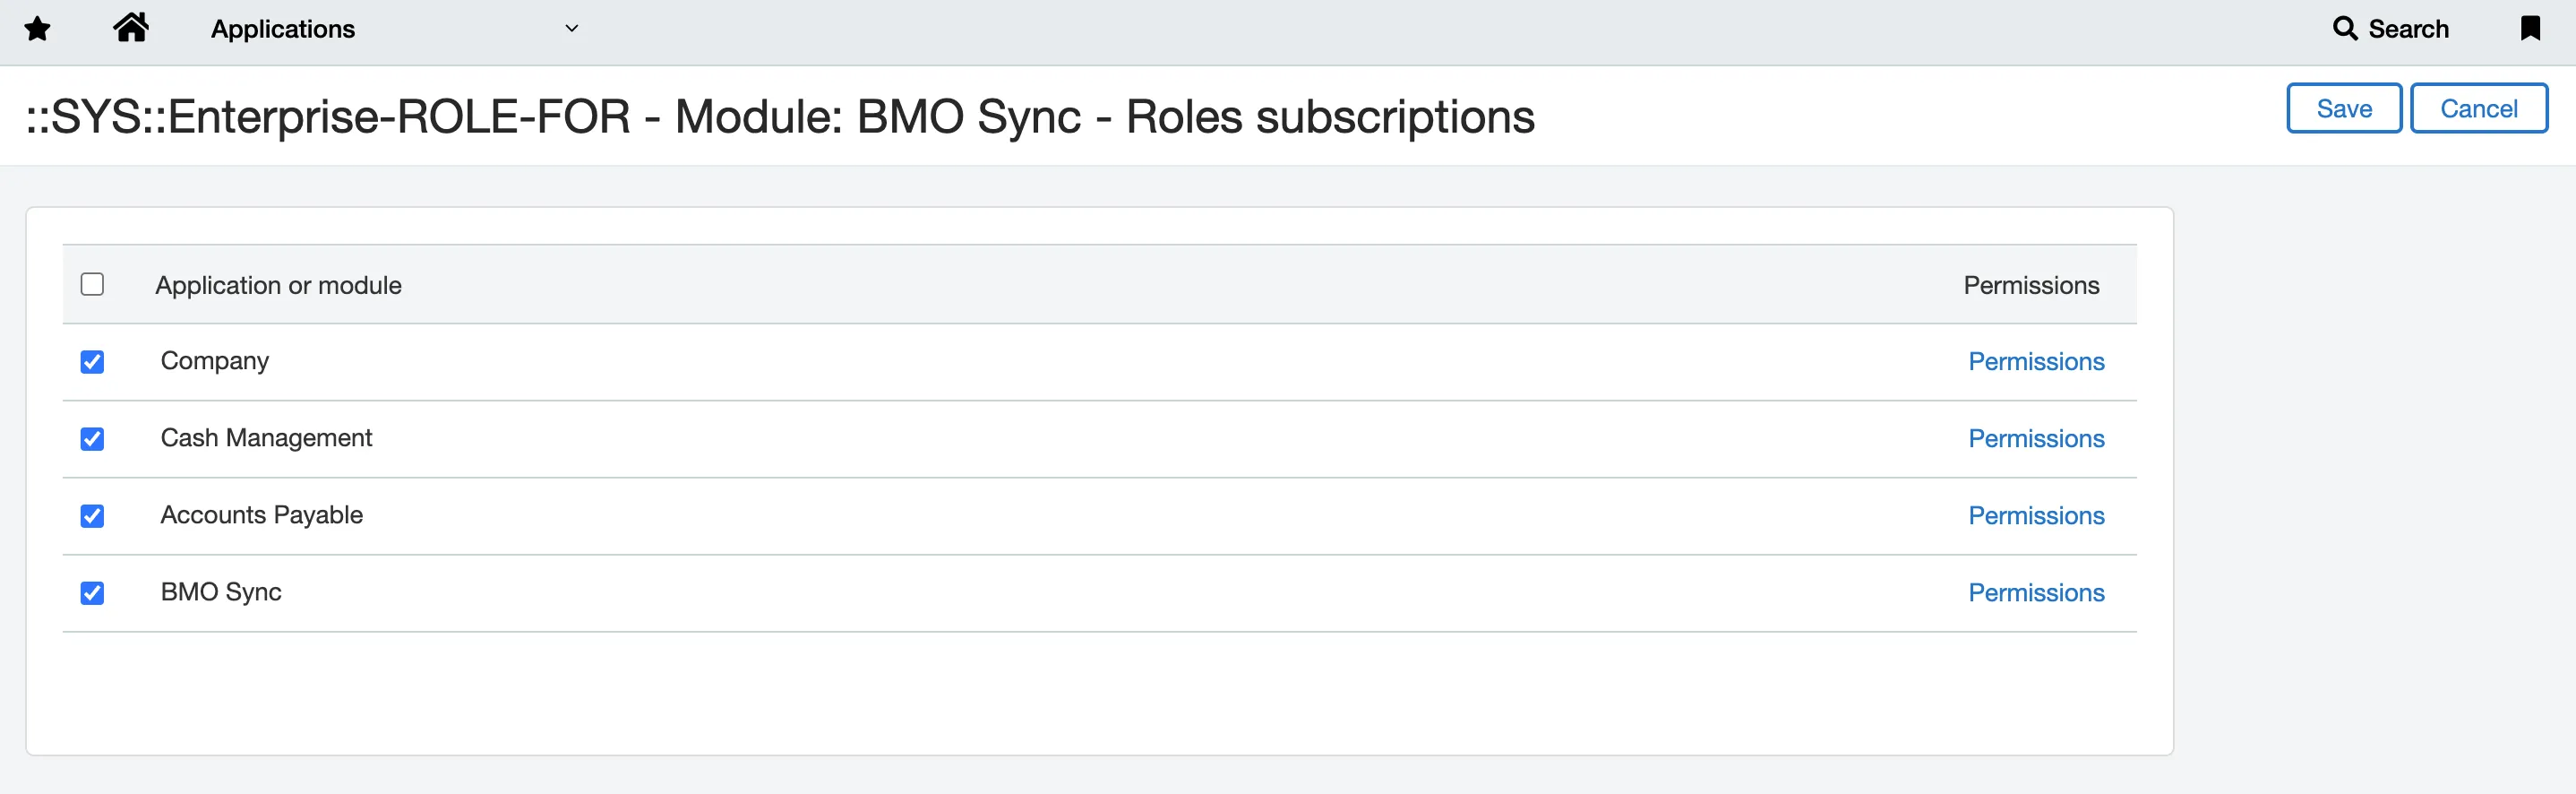Viewport: 2576px width, 794px height.
Task: Open Permissions link for BMO Sync
Action: pos(2036,593)
